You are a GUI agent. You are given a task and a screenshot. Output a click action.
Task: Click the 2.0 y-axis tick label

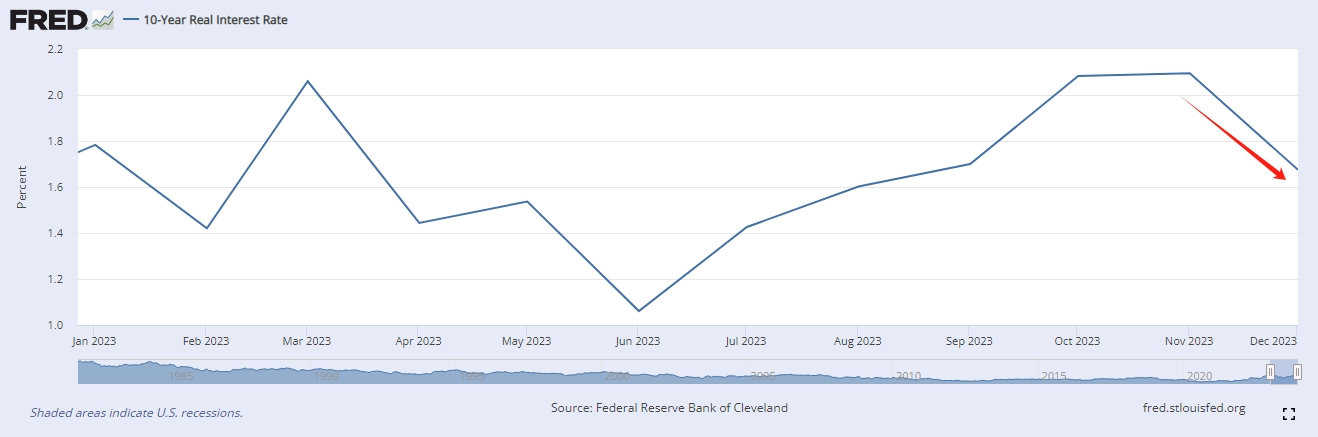tap(56, 95)
